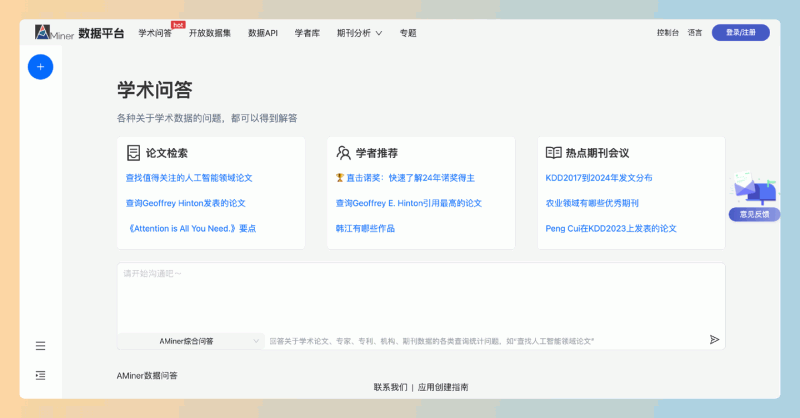Click the 登录/注册 button
The image size is (800, 418).
741,33
